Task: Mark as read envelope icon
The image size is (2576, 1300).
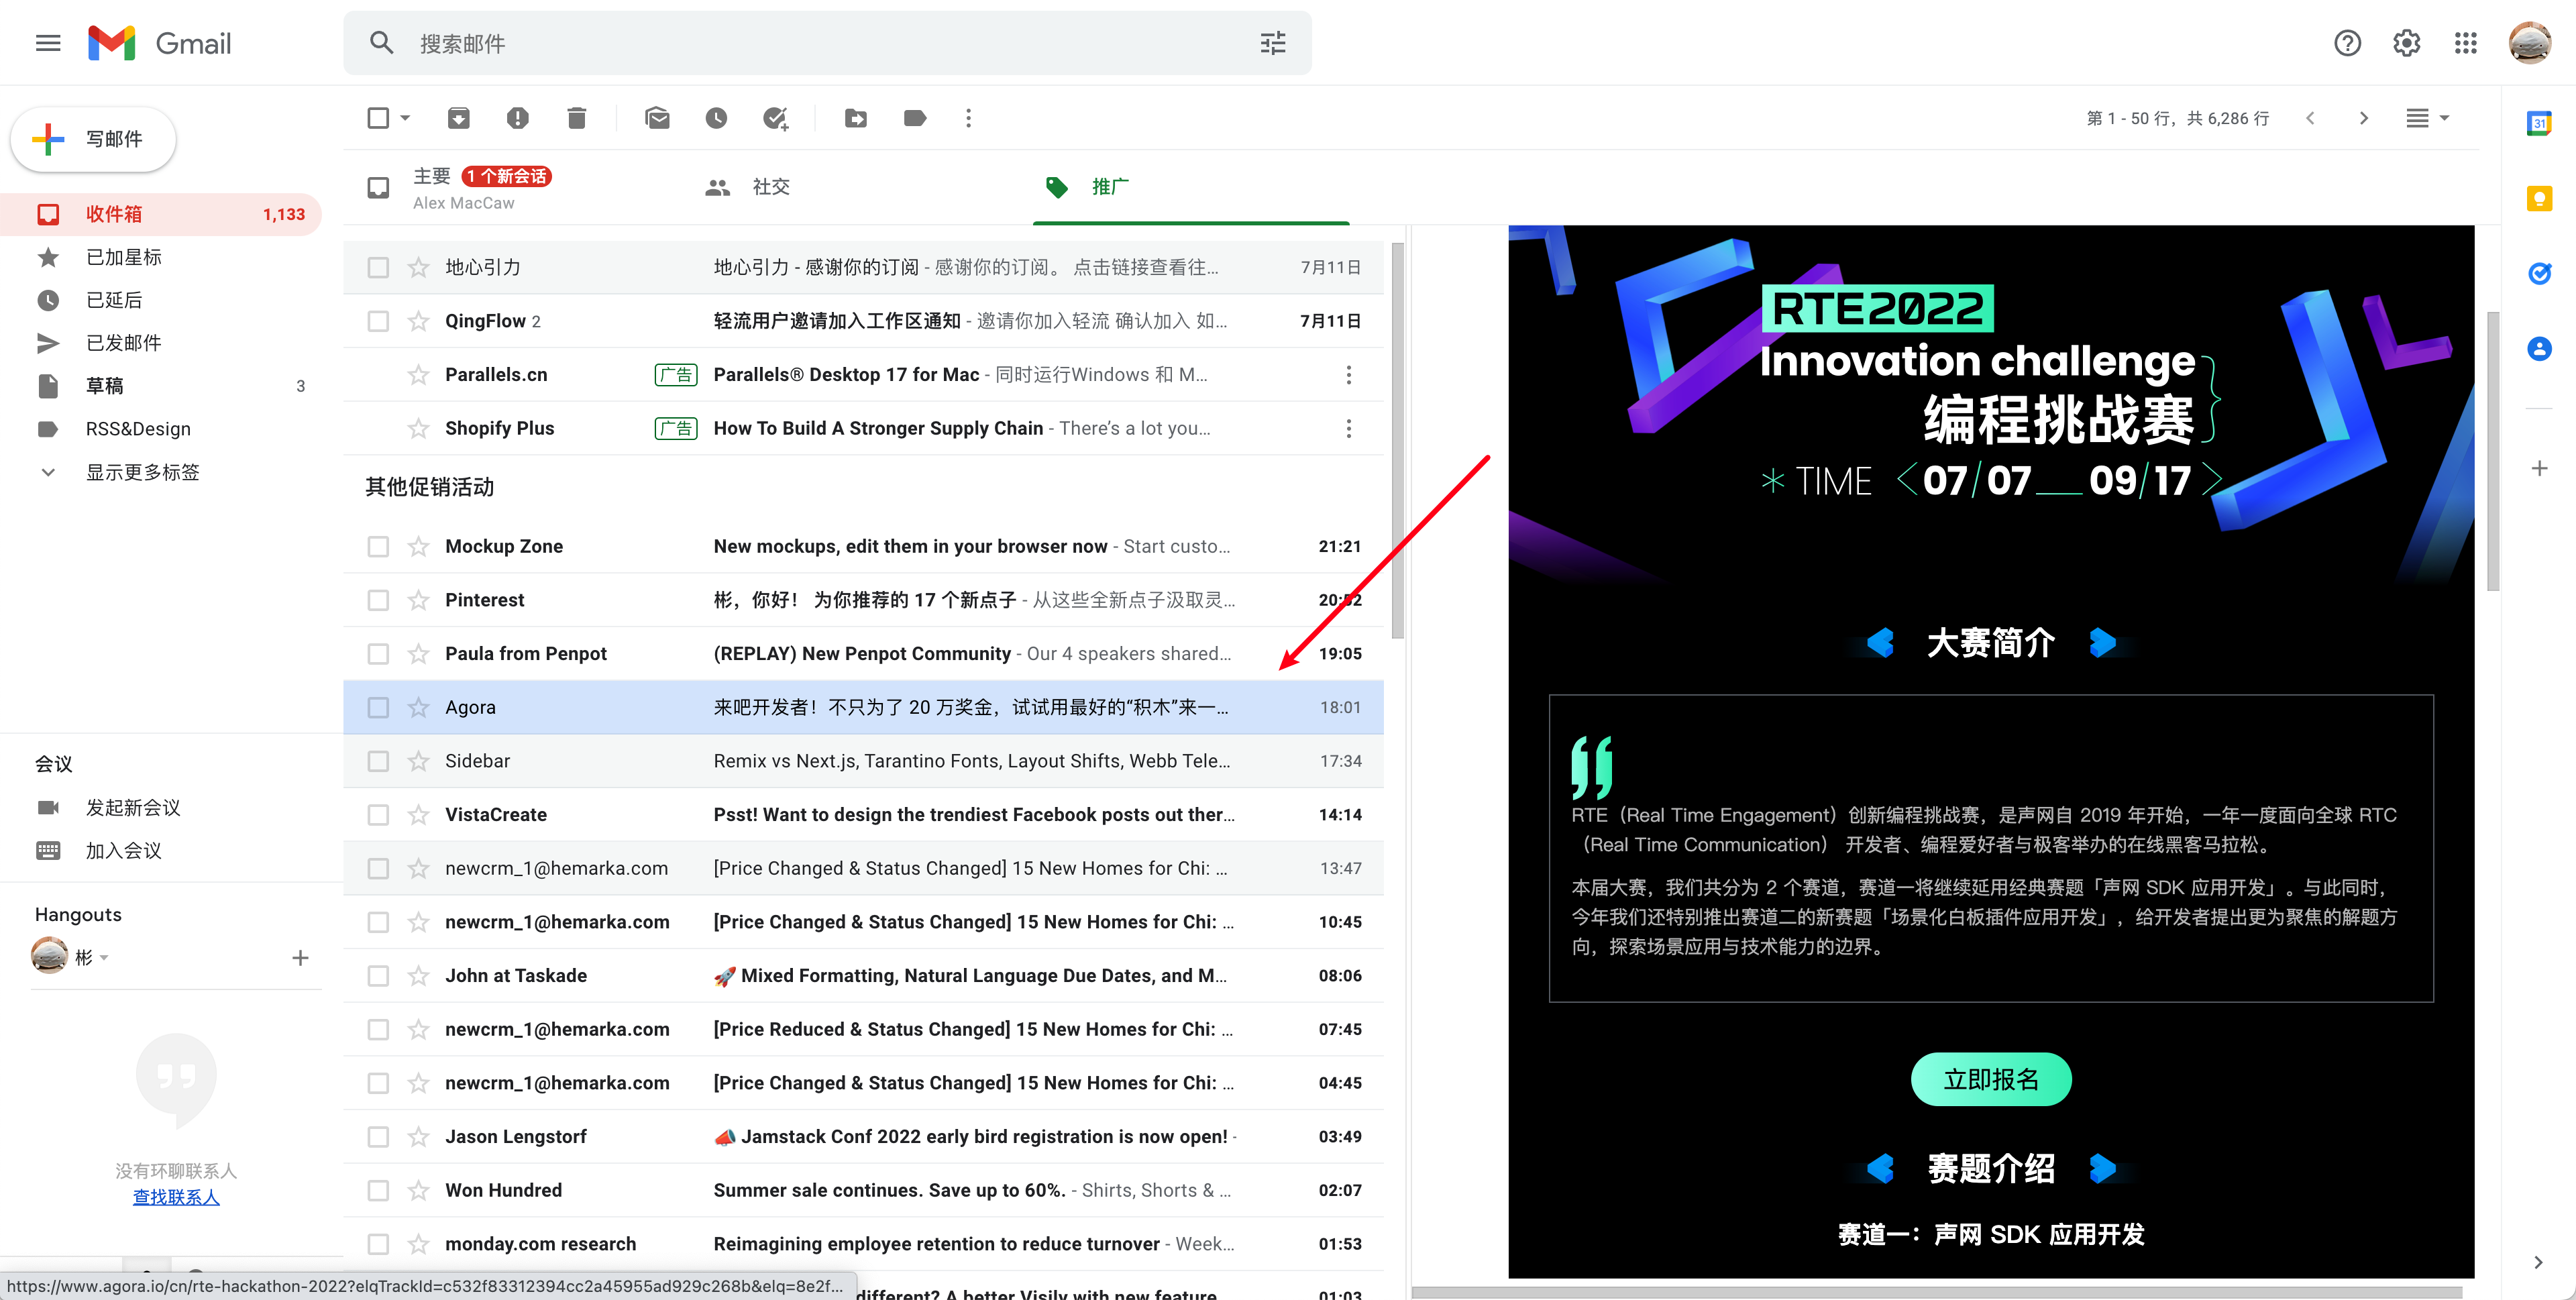Action: coord(657,118)
